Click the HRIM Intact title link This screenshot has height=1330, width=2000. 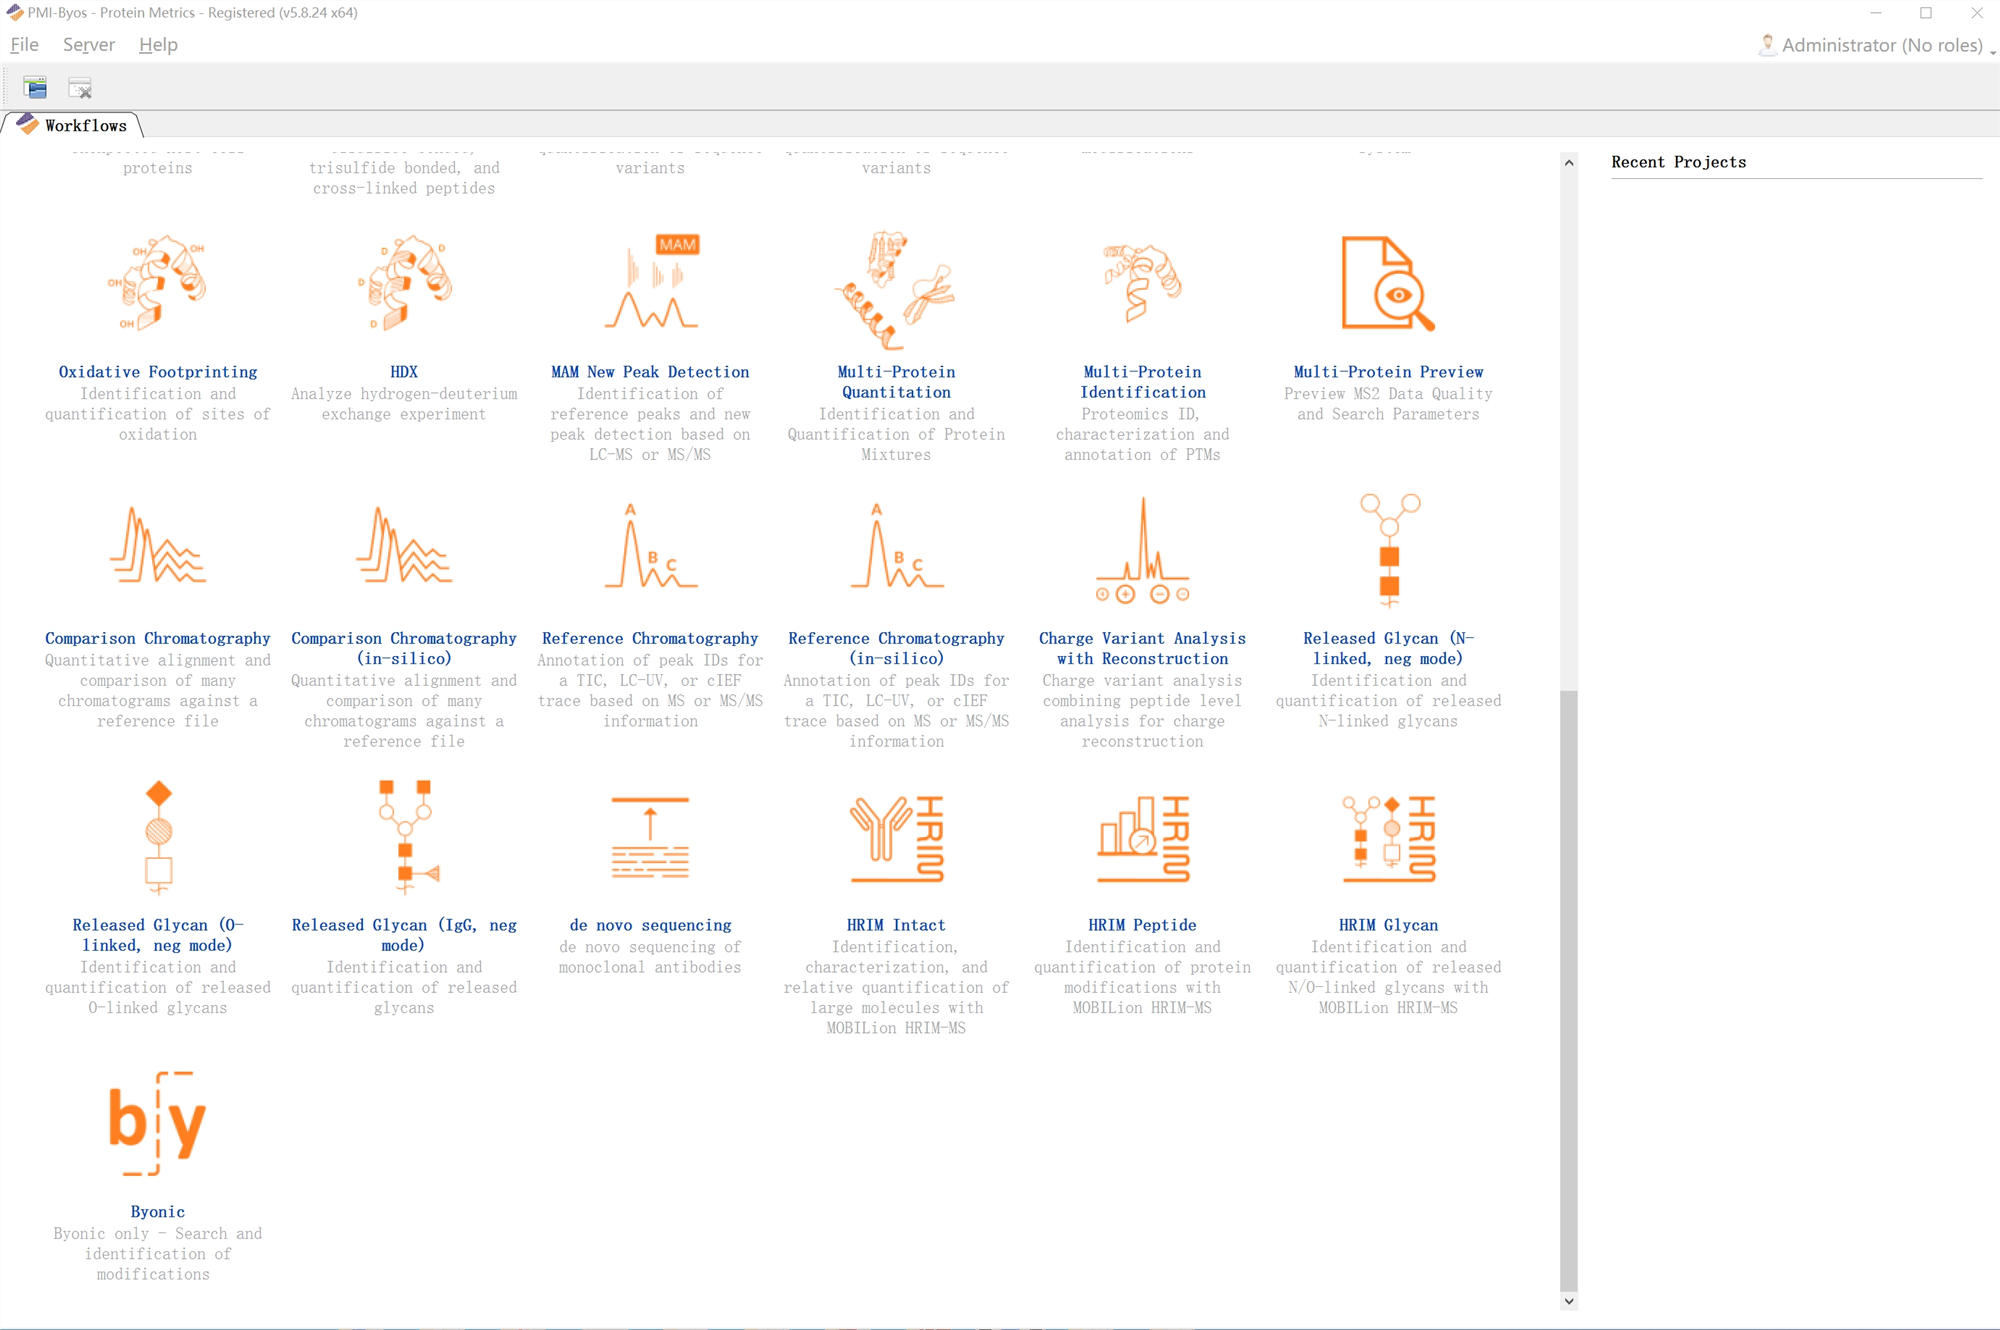coord(896,925)
